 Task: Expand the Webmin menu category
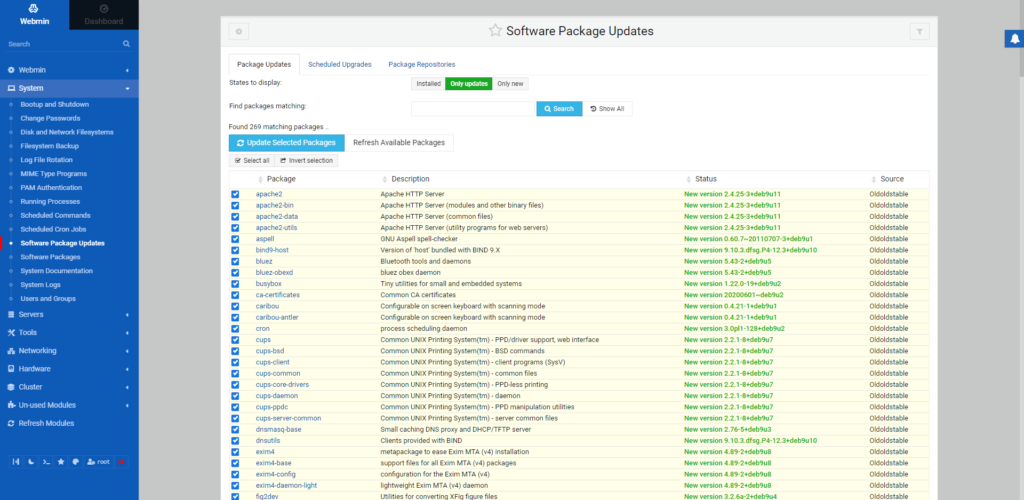69,70
